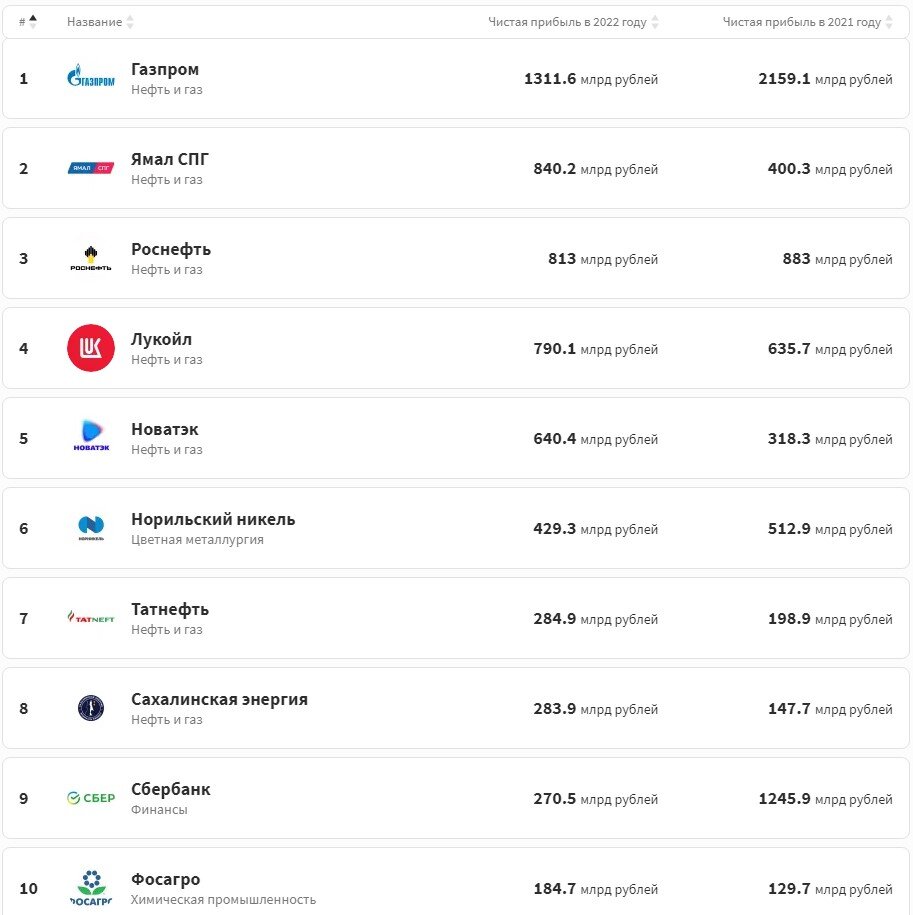Open the Sakhalin Energy round emblem

90,708
